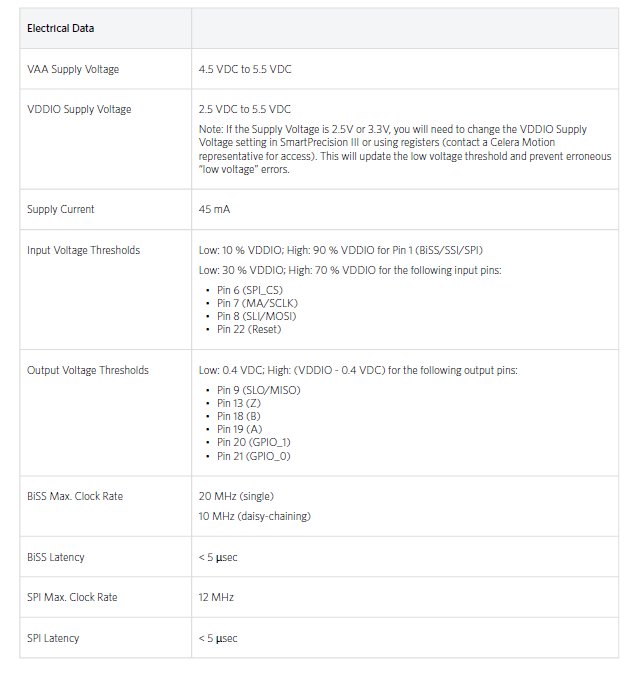Screen dimensions: 637x674
Task: Click the BiSS Latency row label
Action: coord(56,557)
